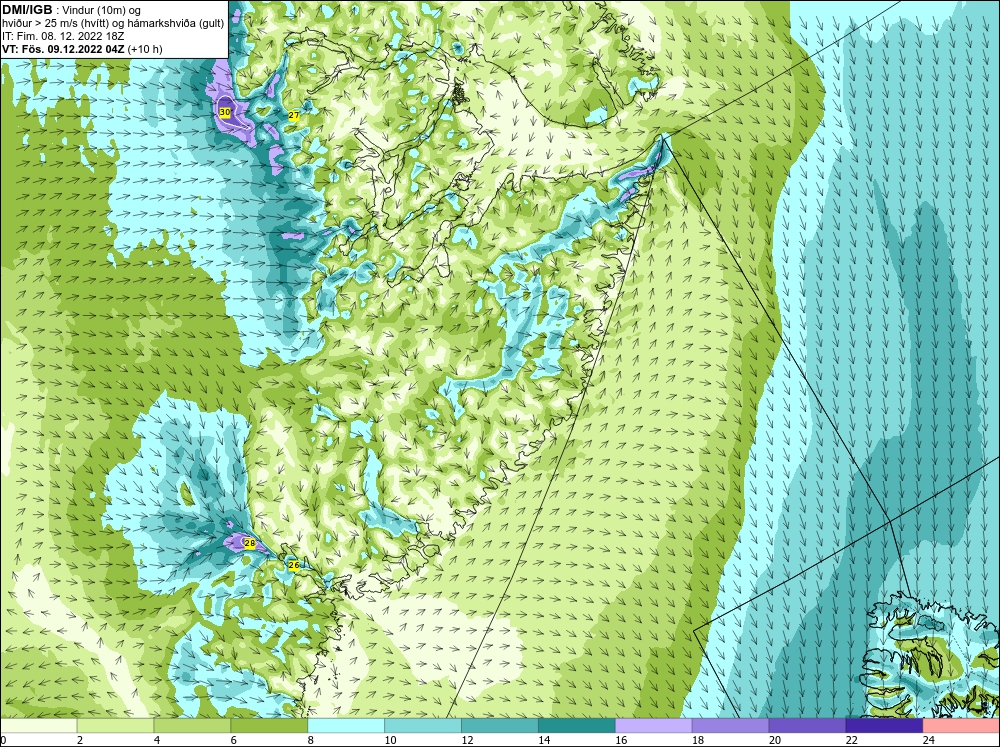Click the scale label 20 on color bar
The width and height of the screenshot is (1000, 747).
coord(775,740)
